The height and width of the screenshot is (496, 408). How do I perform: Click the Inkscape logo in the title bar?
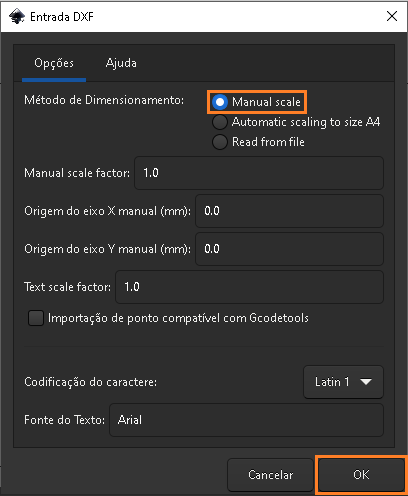pyautogui.click(x=17, y=16)
